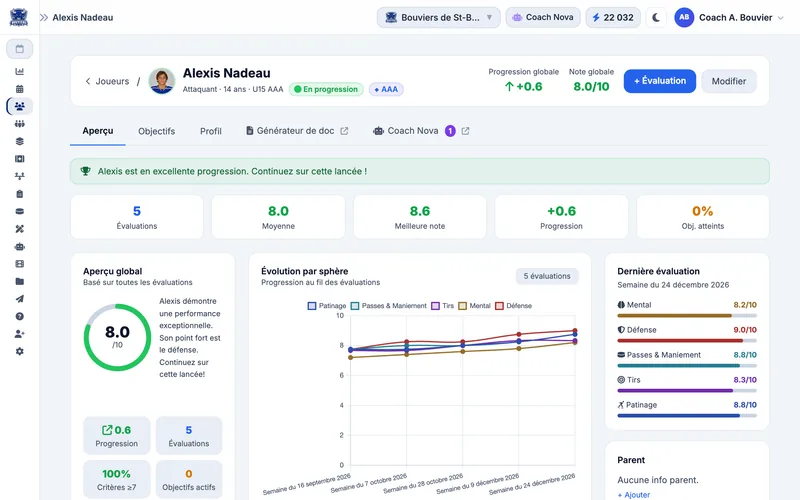Open the players group icon in sidebar

click(19, 106)
